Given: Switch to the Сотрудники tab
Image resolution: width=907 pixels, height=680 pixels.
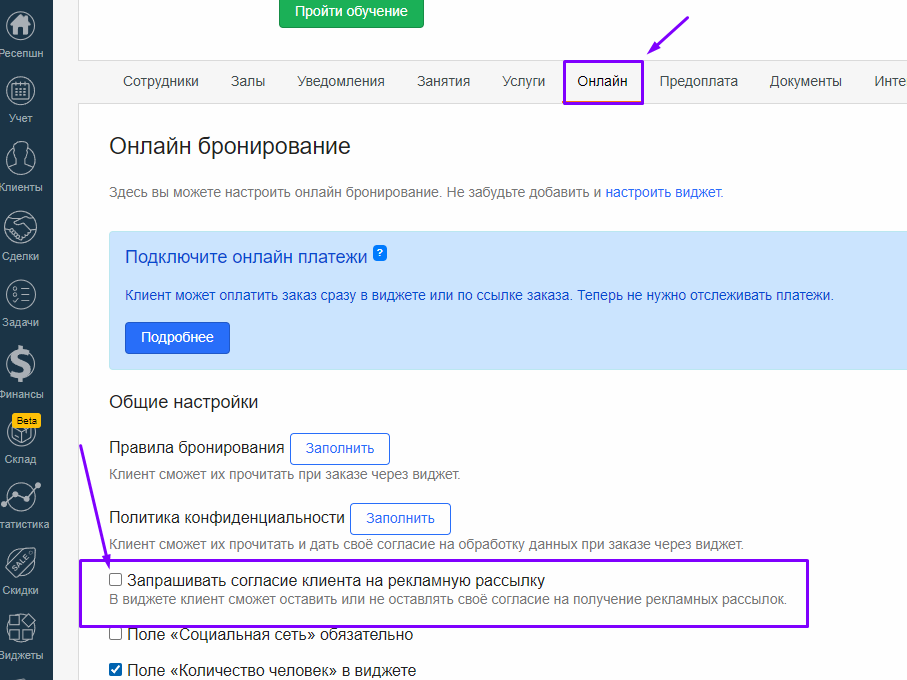Looking at the screenshot, I should pos(161,82).
